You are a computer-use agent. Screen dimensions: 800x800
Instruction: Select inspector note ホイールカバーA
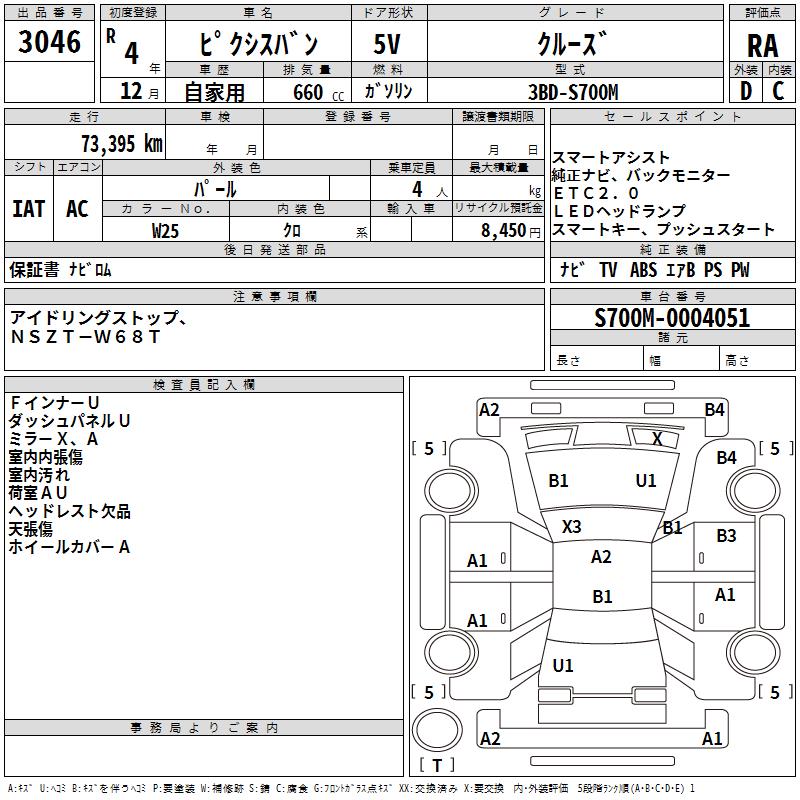click(x=69, y=547)
